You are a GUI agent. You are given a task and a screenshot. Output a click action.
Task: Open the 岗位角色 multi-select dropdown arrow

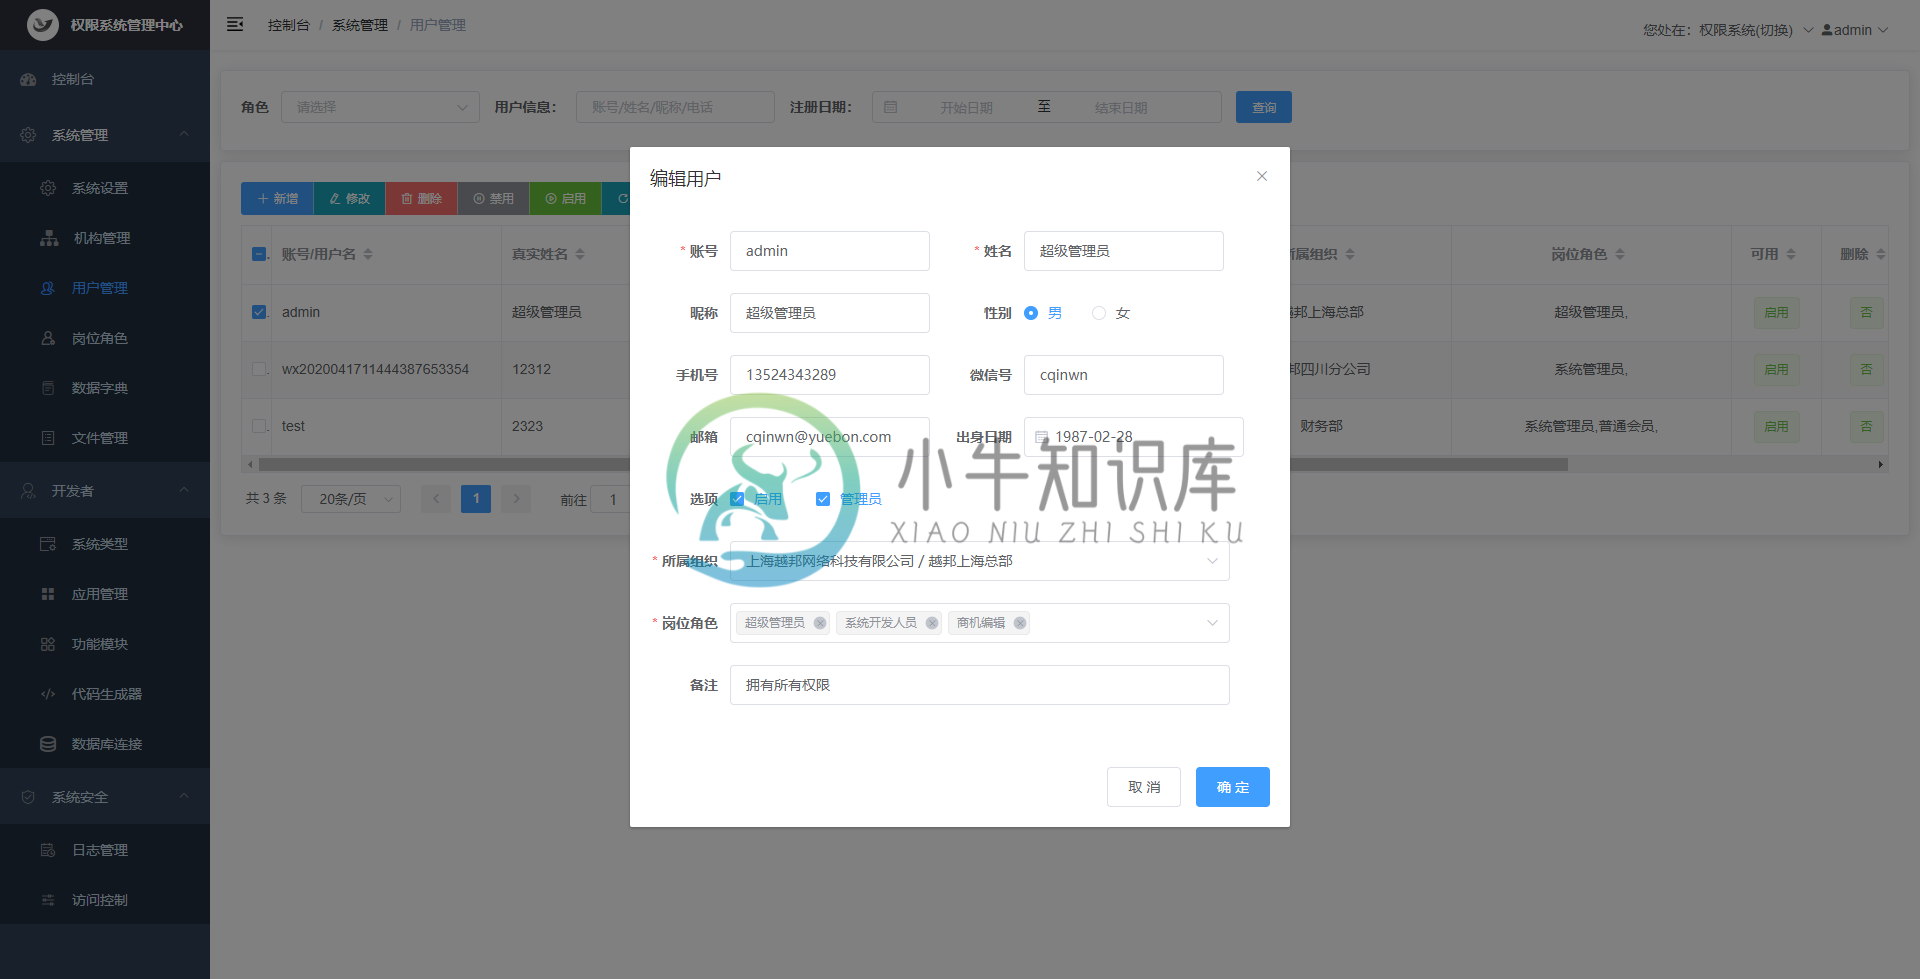click(x=1212, y=623)
